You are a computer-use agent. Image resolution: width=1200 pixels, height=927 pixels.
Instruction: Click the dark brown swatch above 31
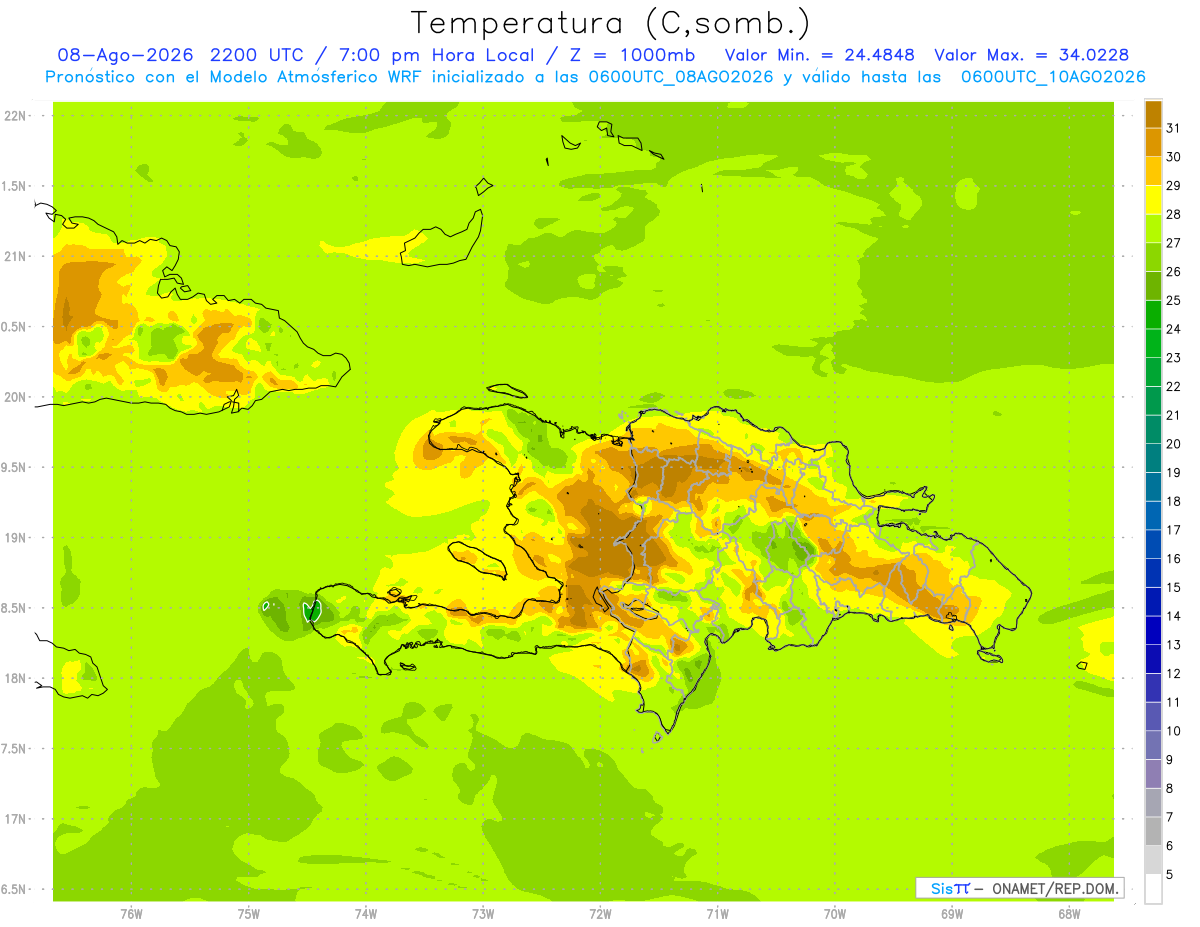(x=1153, y=114)
